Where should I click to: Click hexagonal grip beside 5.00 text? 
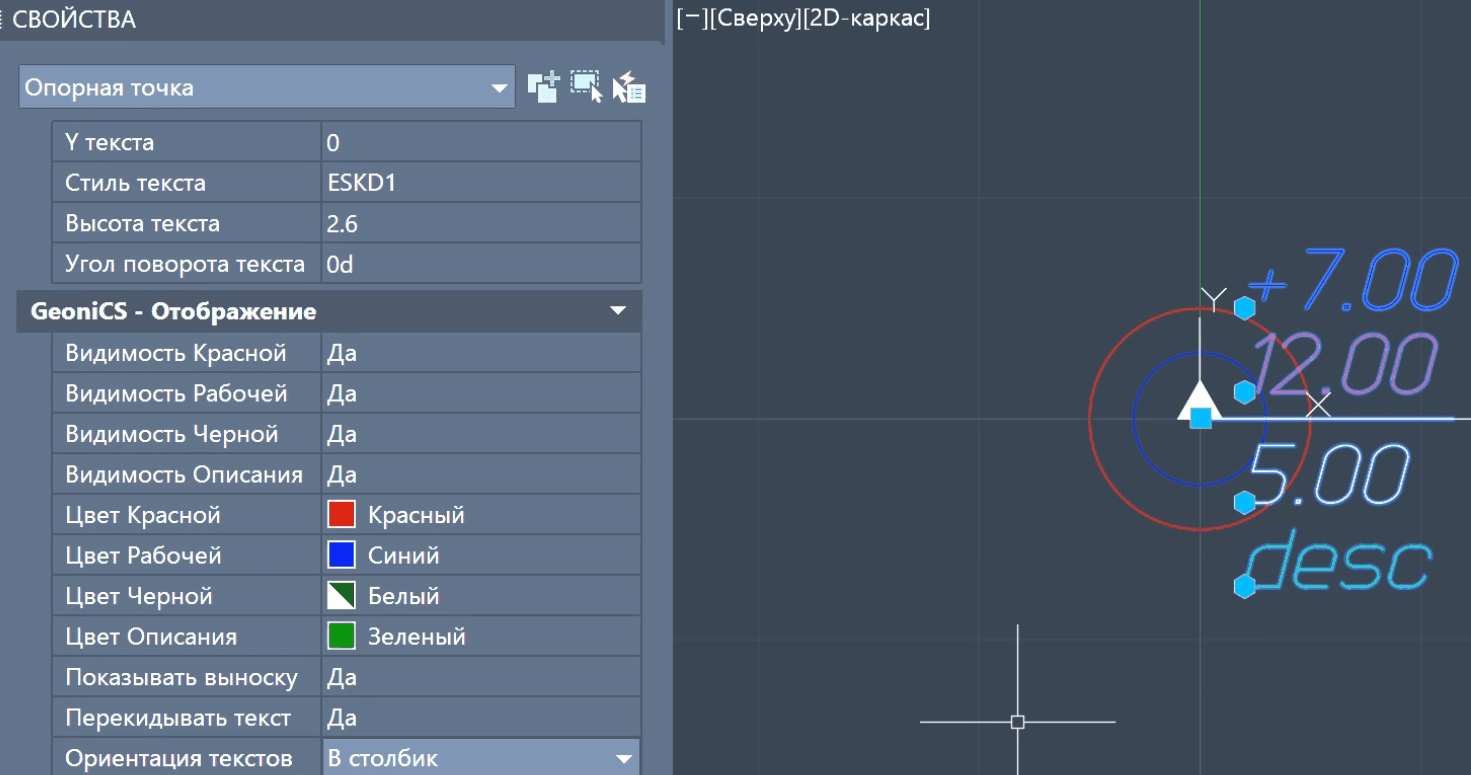[1244, 502]
